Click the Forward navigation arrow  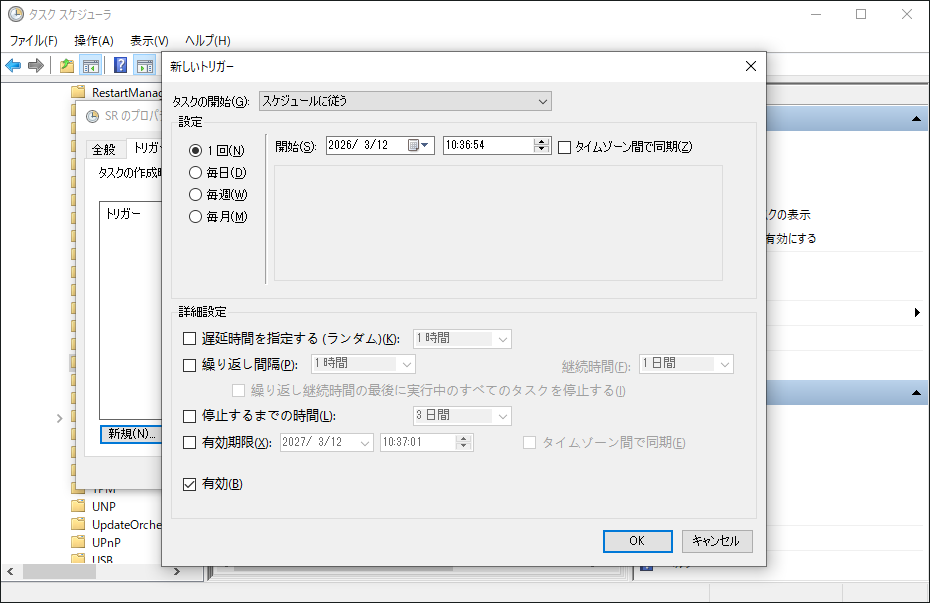tap(37, 65)
